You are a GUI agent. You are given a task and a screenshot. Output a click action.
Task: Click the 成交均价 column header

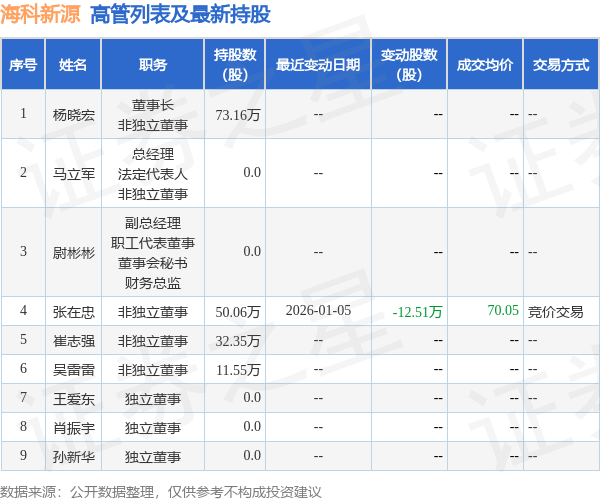[x=485, y=65]
